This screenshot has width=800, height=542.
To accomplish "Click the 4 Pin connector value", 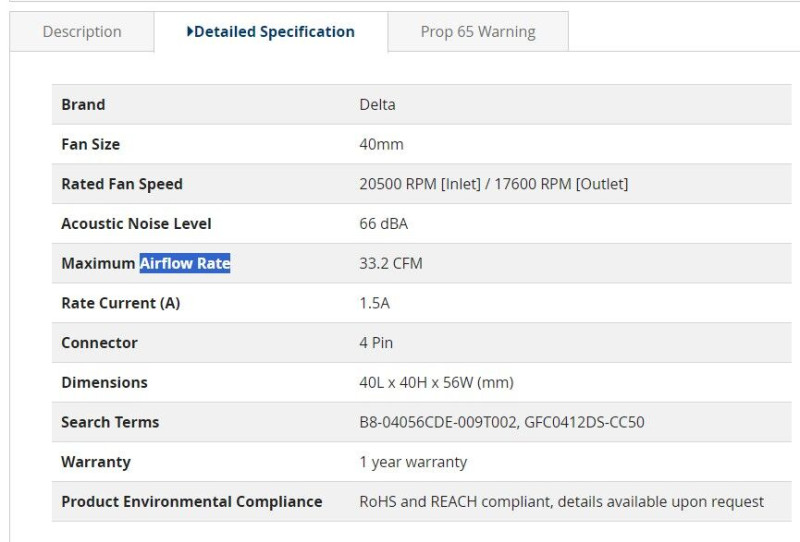I will 376,342.
